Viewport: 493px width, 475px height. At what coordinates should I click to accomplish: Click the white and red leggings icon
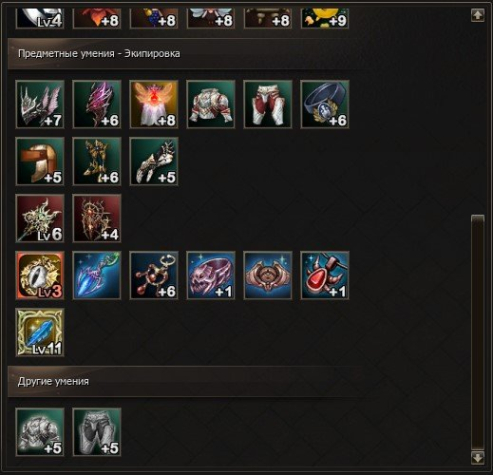268,104
